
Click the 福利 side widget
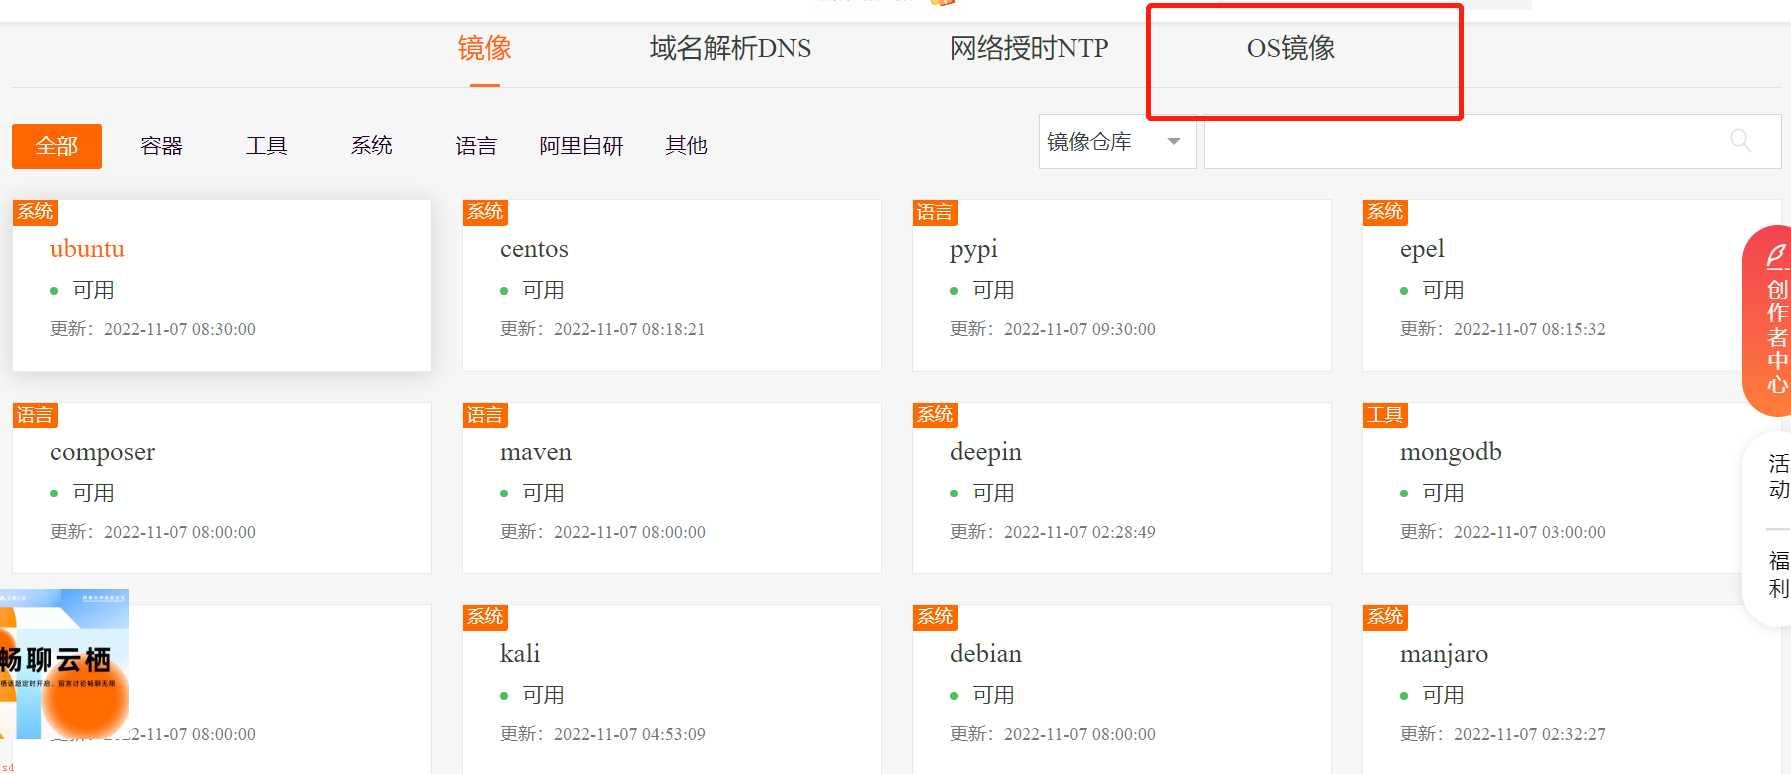click(1778, 575)
